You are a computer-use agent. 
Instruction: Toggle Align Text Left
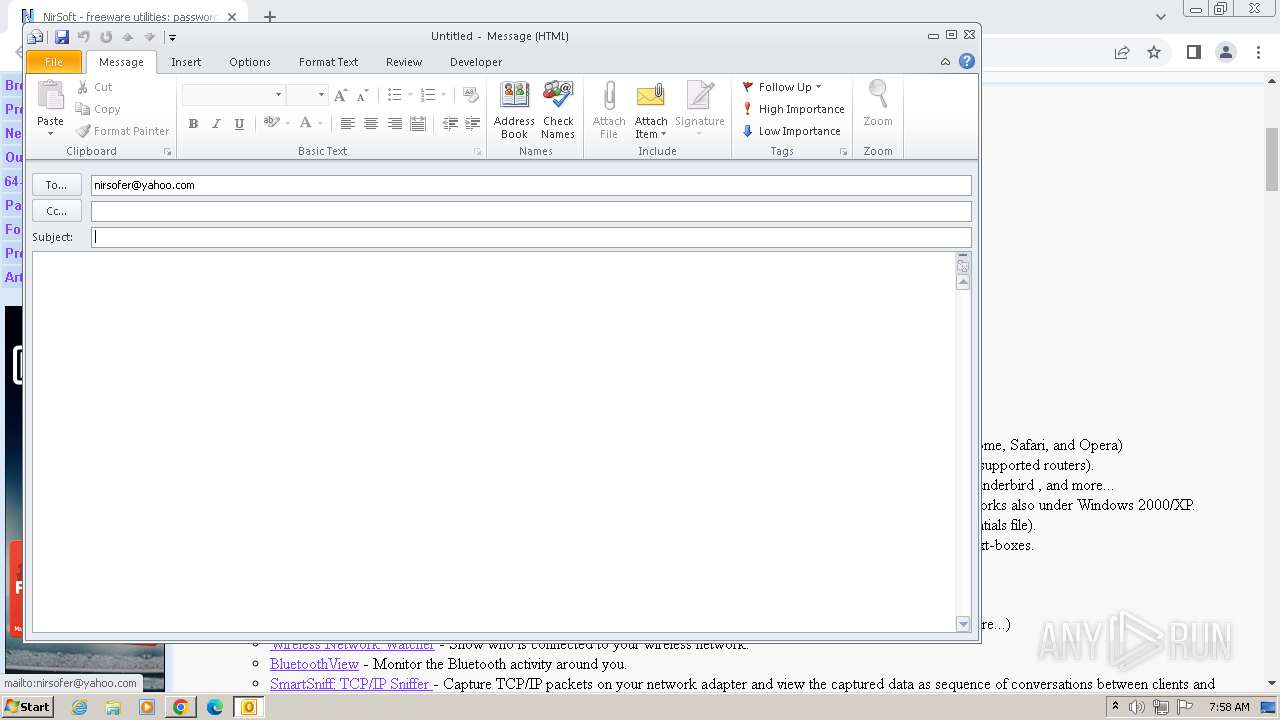coord(347,124)
